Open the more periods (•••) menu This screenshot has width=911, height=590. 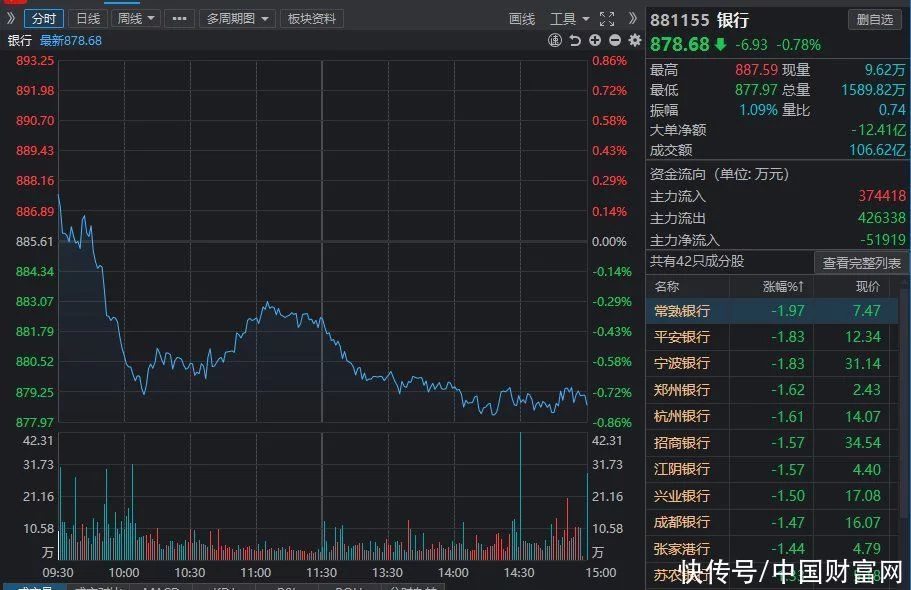tap(180, 19)
